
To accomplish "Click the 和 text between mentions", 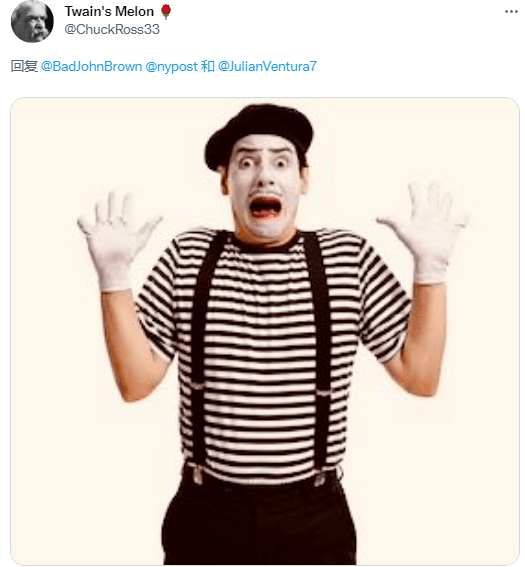I will pyautogui.click(x=208, y=67).
